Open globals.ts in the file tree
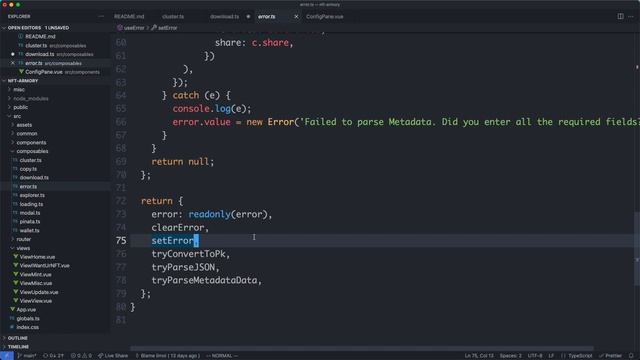The width and height of the screenshot is (640, 360). coord(28,318)
